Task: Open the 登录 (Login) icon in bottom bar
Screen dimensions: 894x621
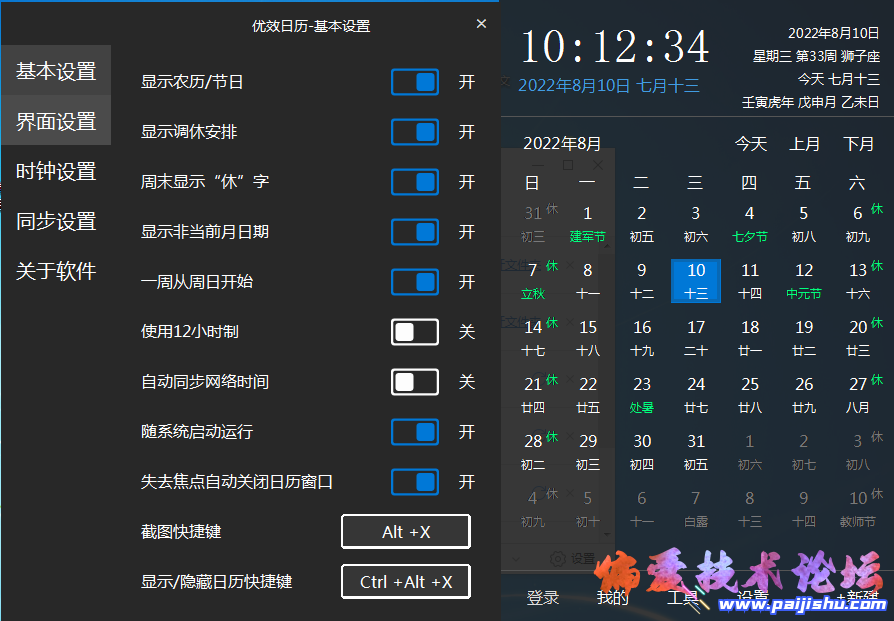Action: [543, 597]
